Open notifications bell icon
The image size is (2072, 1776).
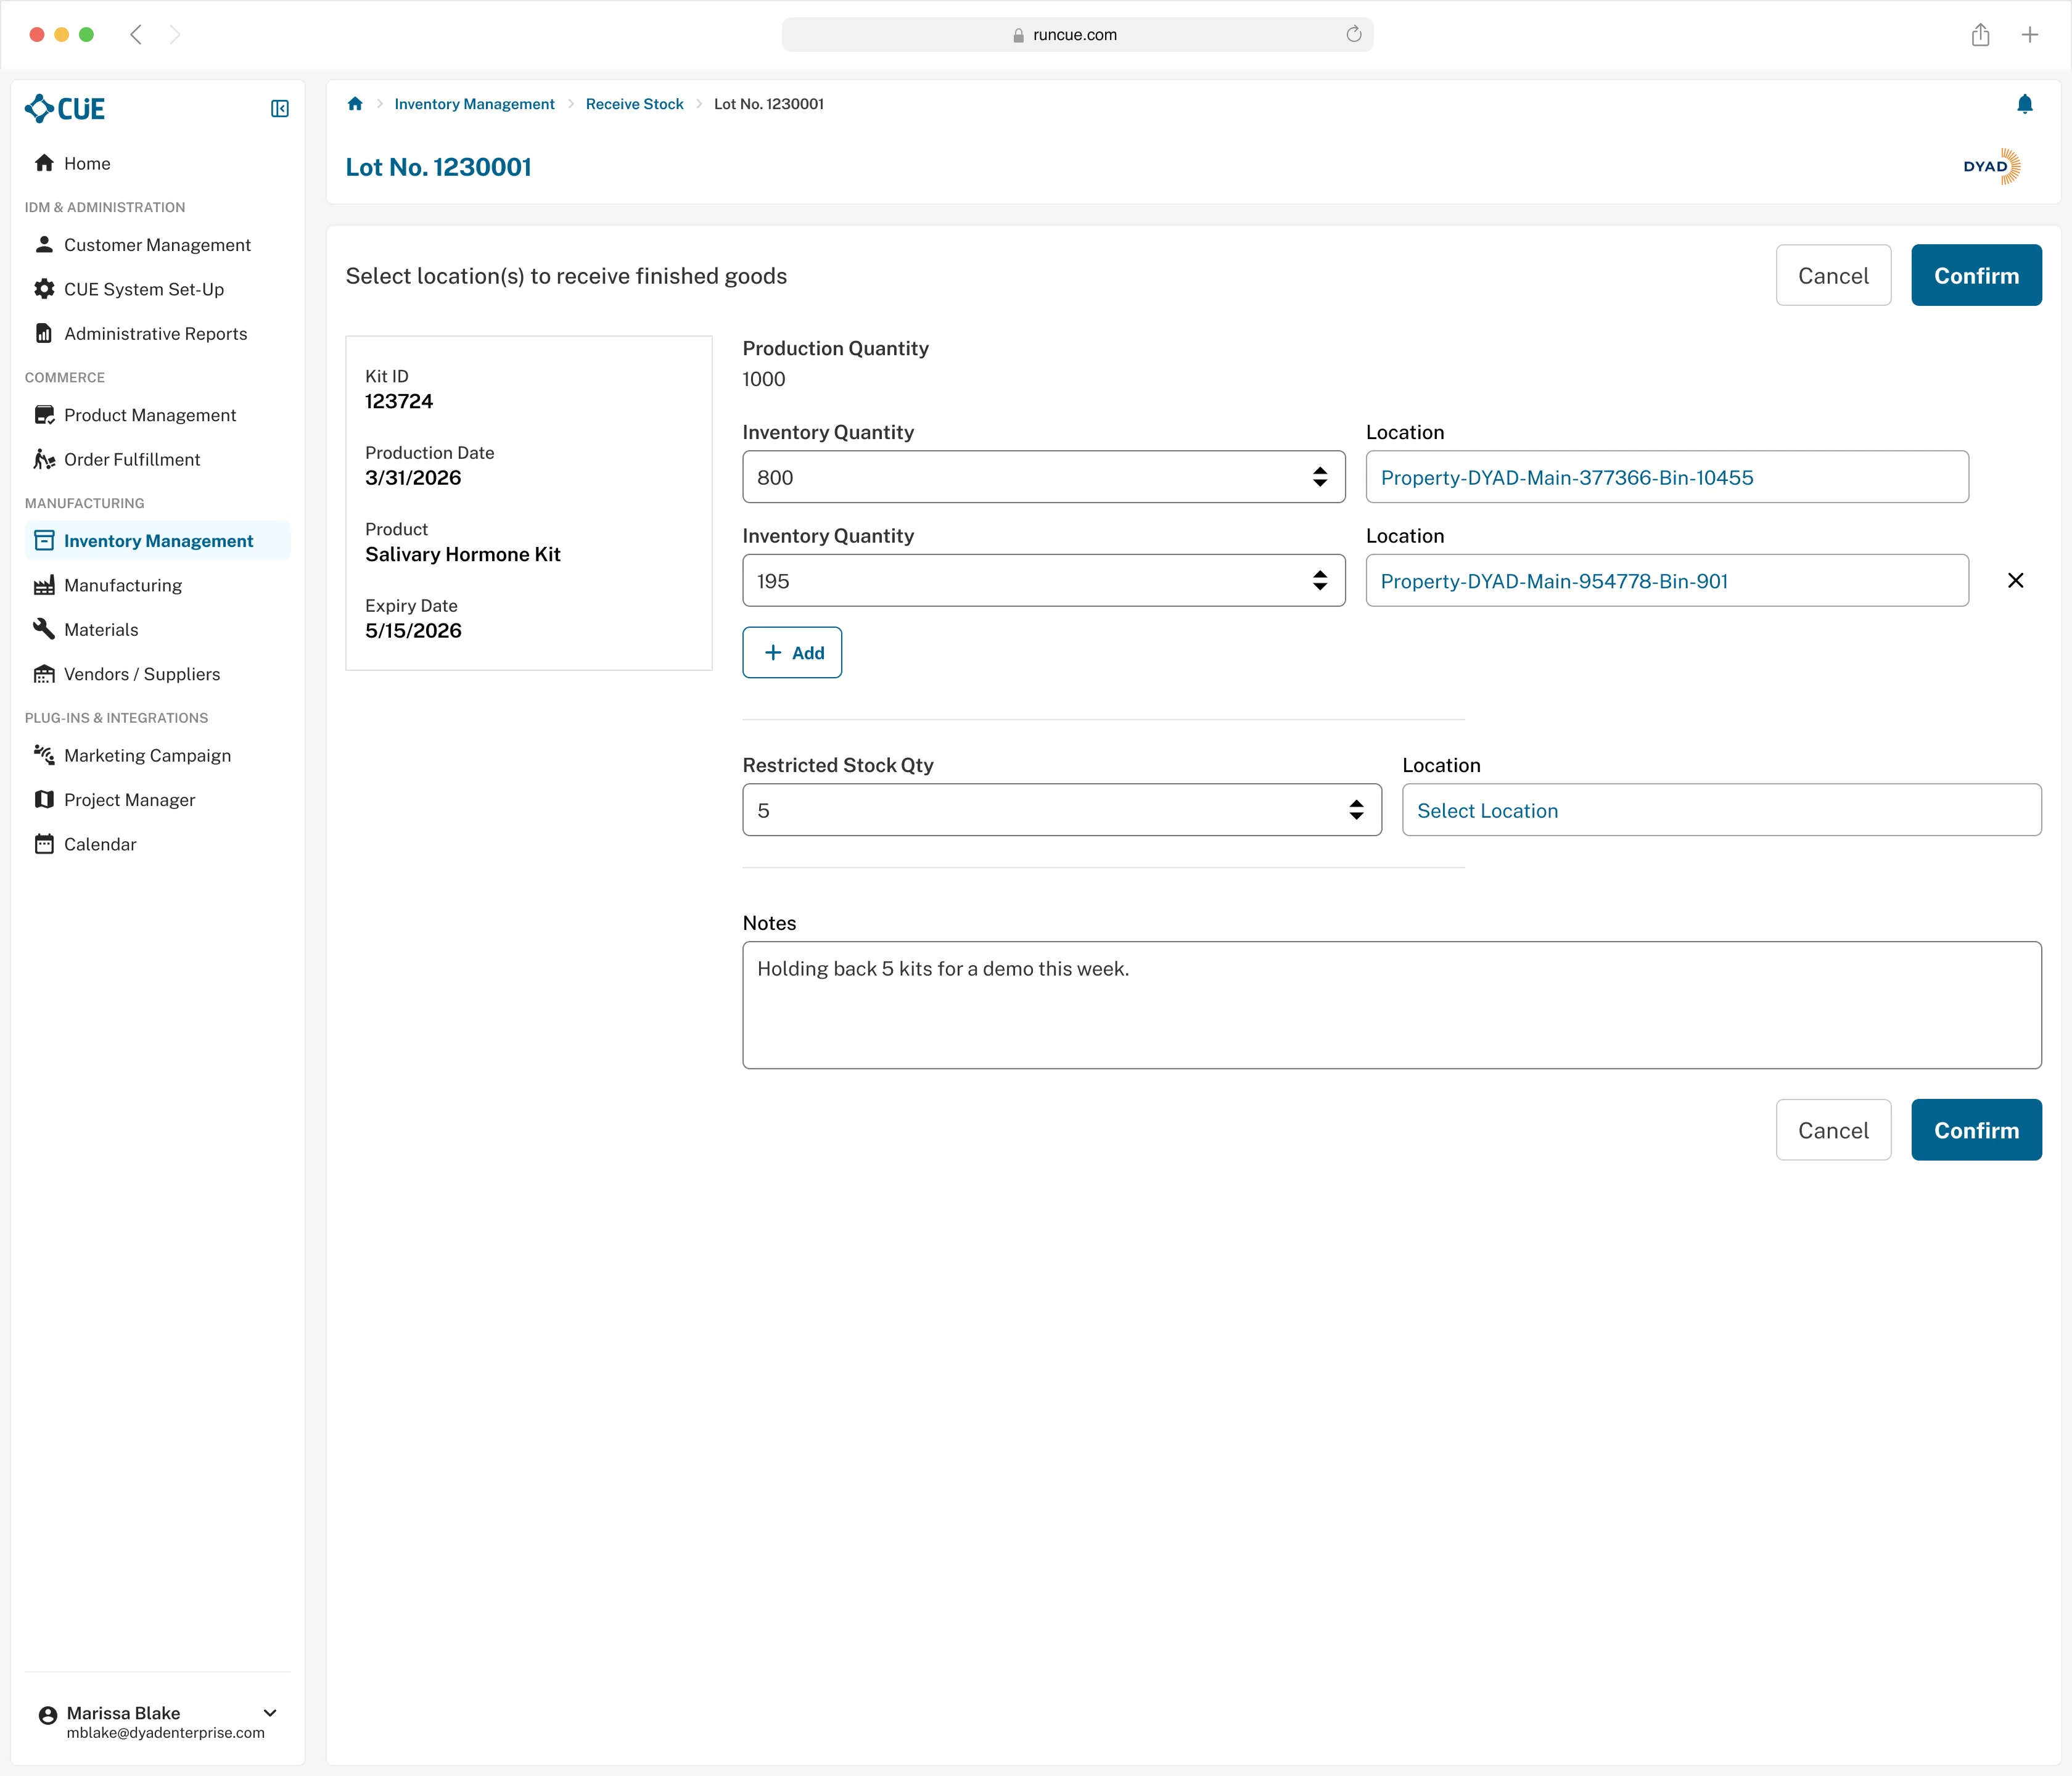(x=2025, y=104)
